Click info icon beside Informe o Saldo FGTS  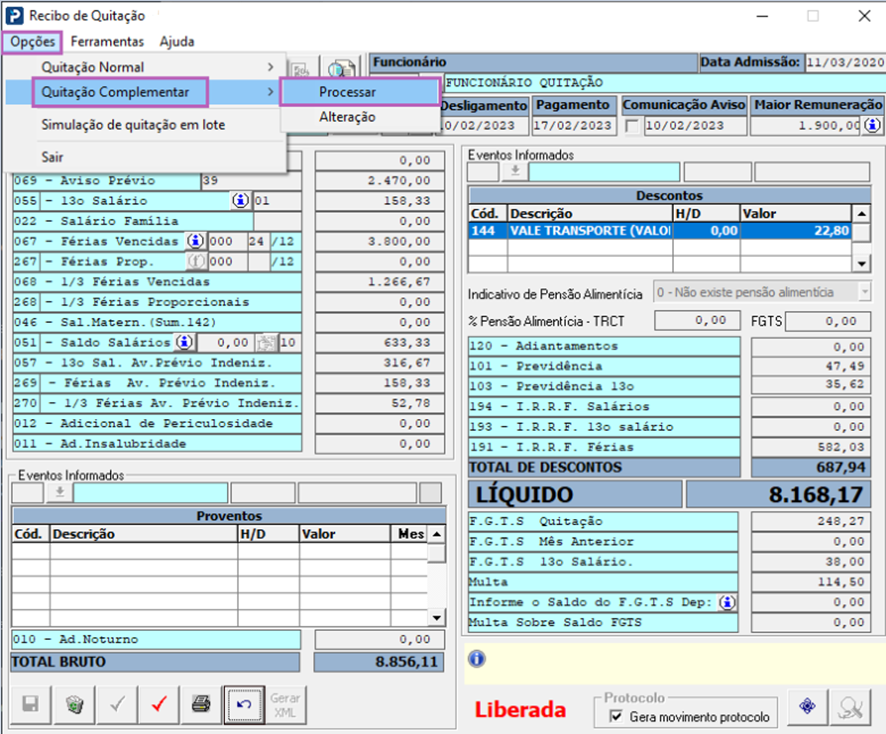pyautogui.click(x=727, y=602)
